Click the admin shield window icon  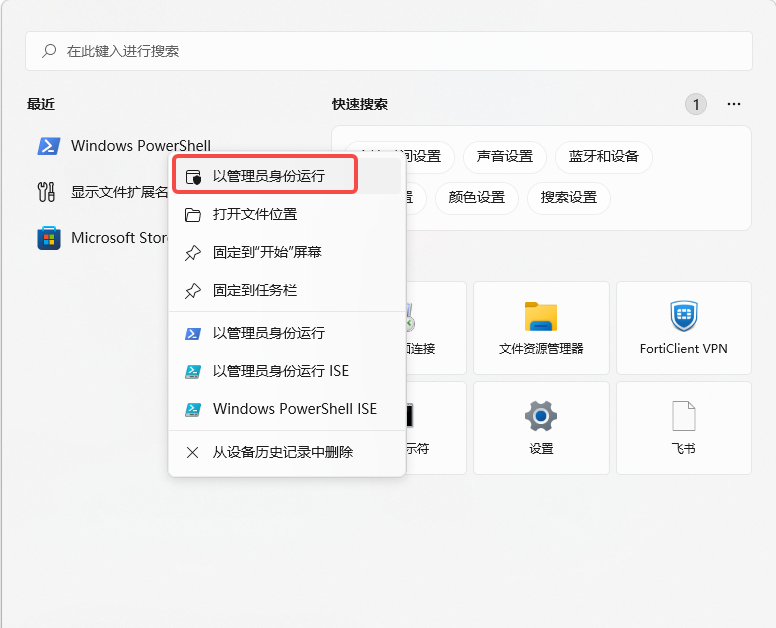pyautogui.click(x=193, y=177)
